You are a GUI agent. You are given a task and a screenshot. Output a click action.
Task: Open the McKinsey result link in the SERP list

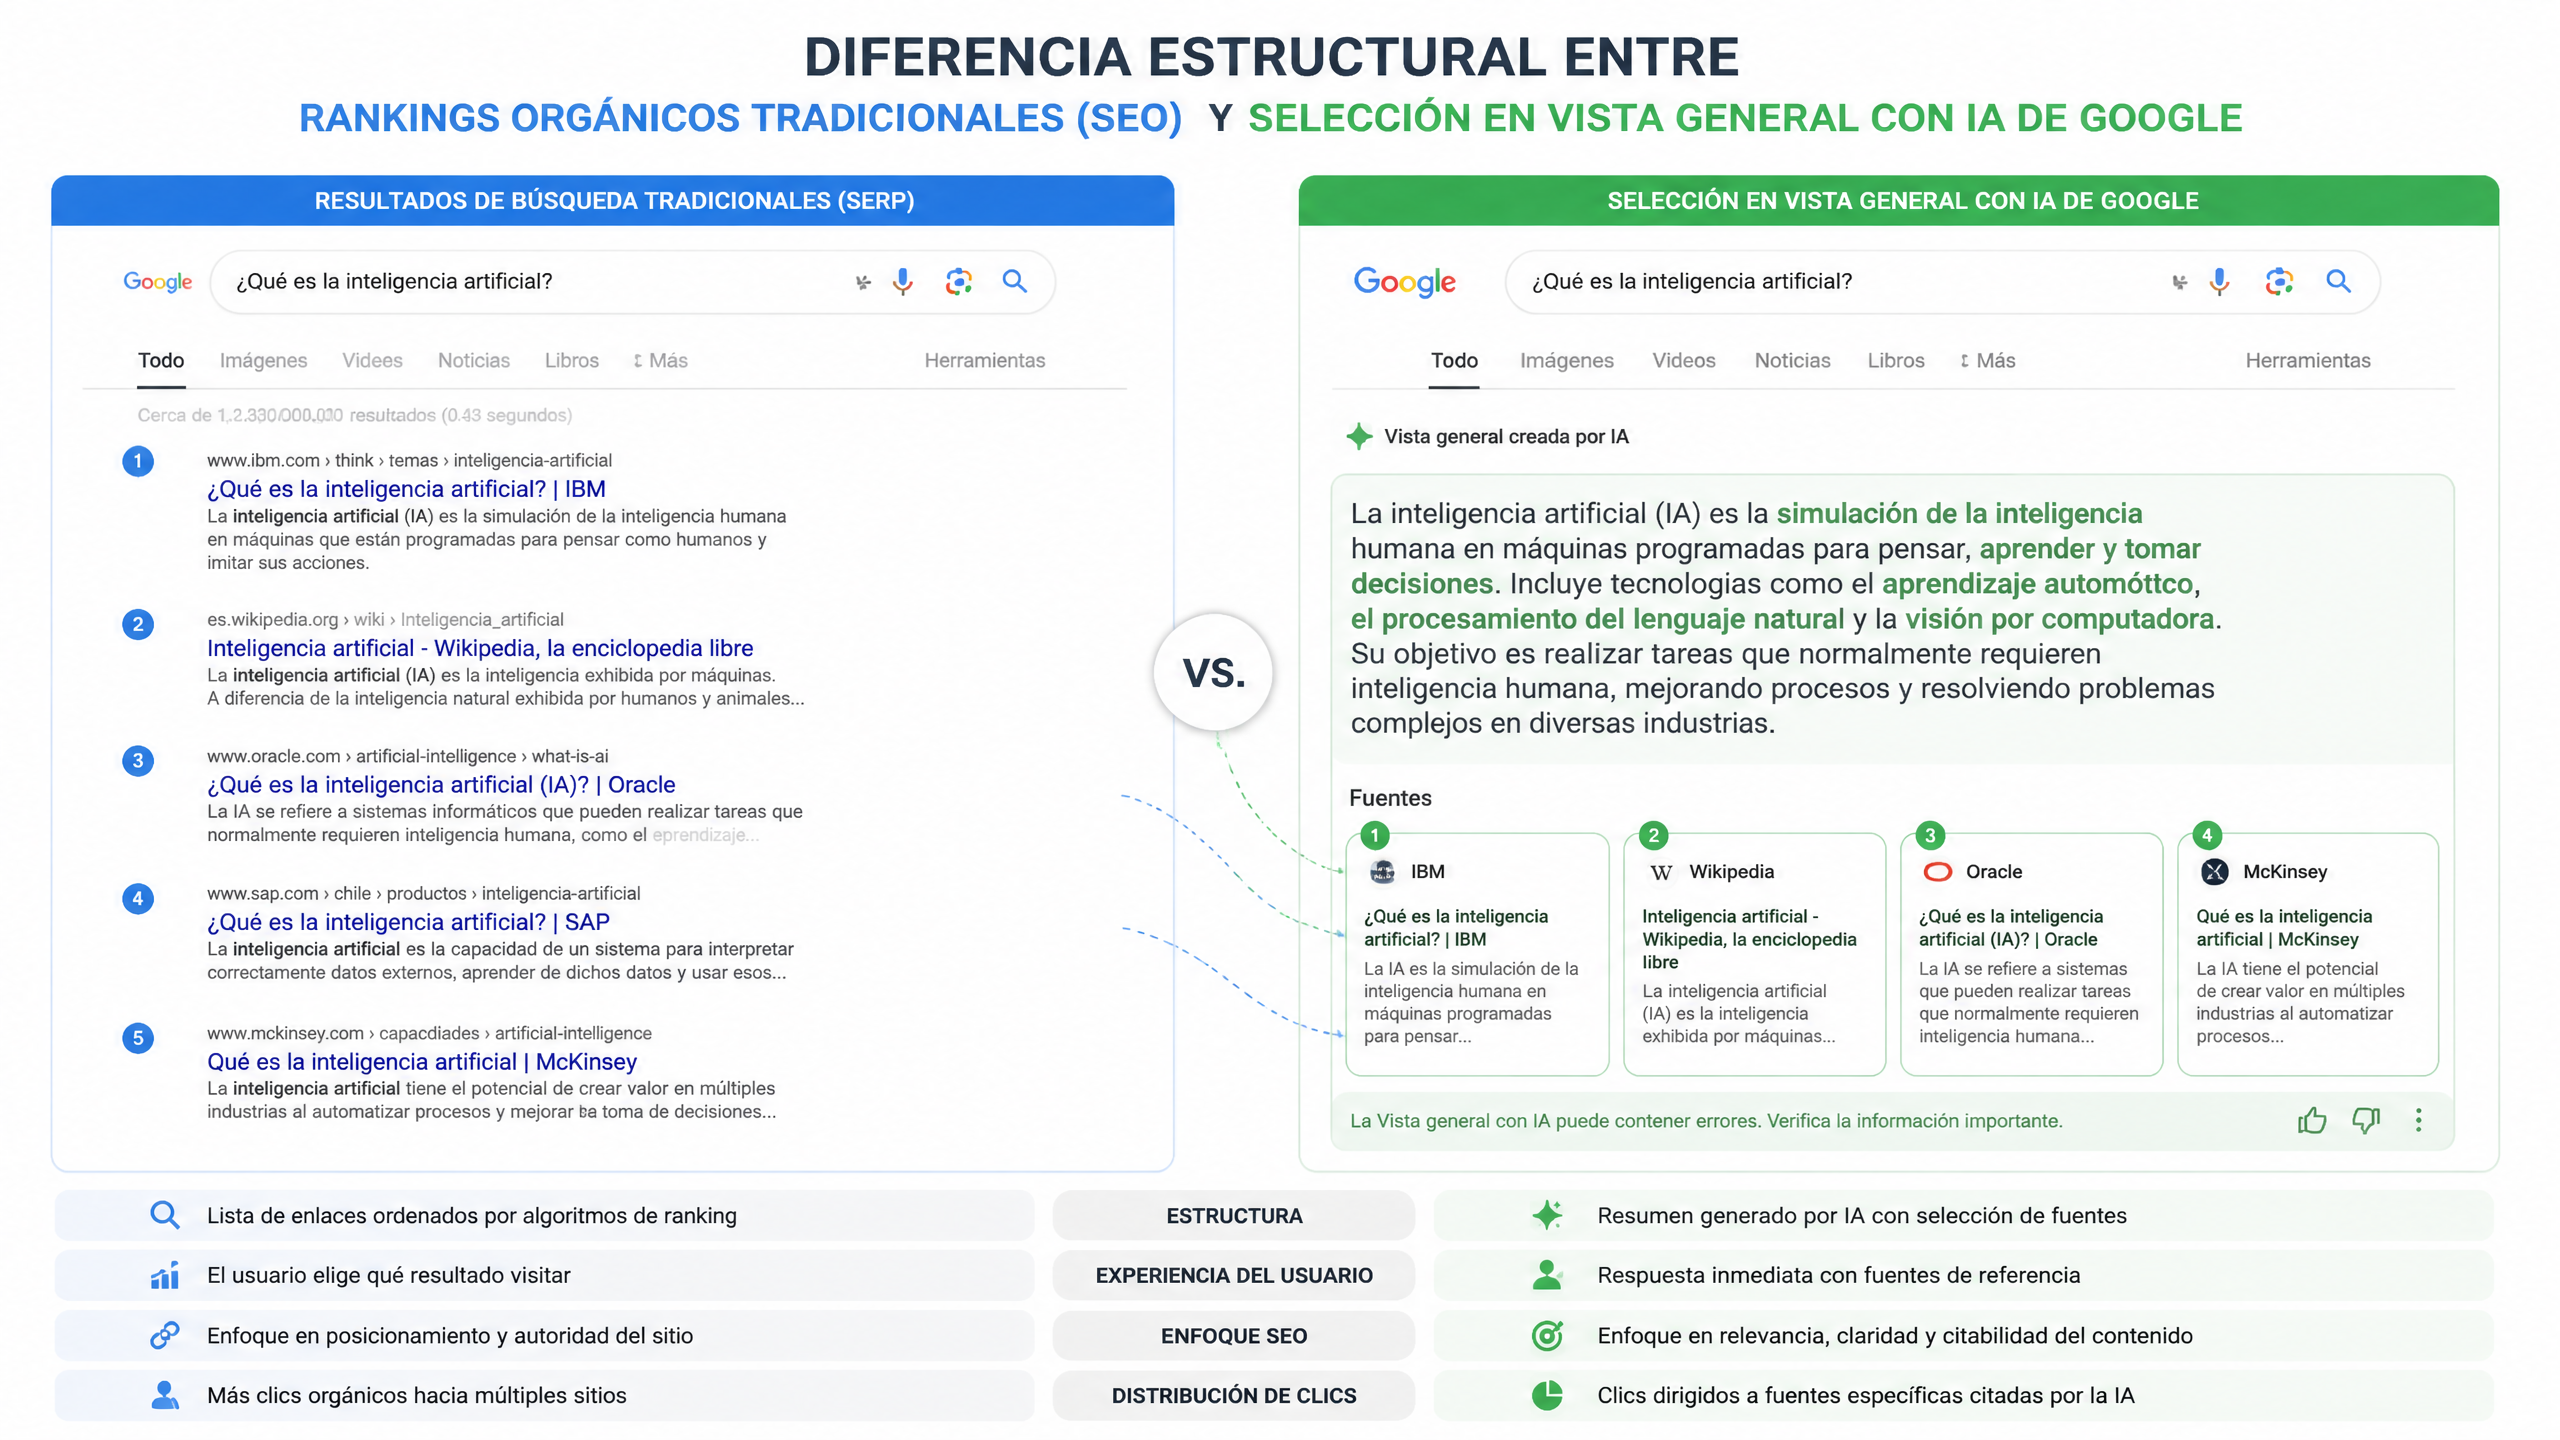422,1062
